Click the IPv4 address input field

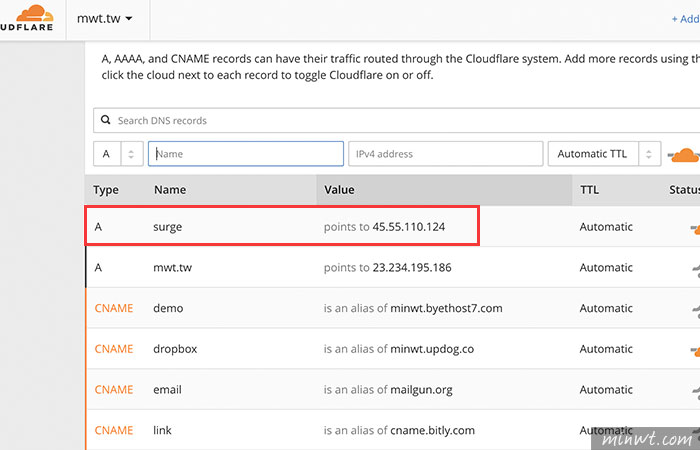point(446,154)
